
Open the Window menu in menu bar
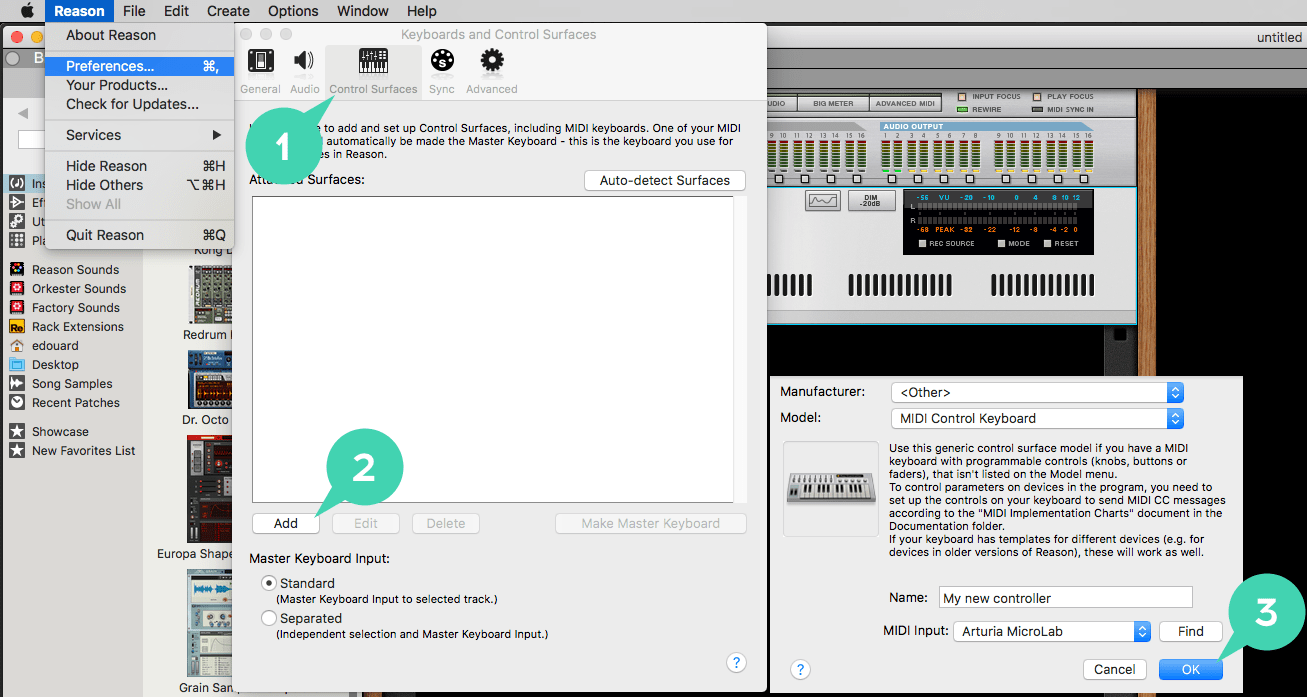[363, 11]
